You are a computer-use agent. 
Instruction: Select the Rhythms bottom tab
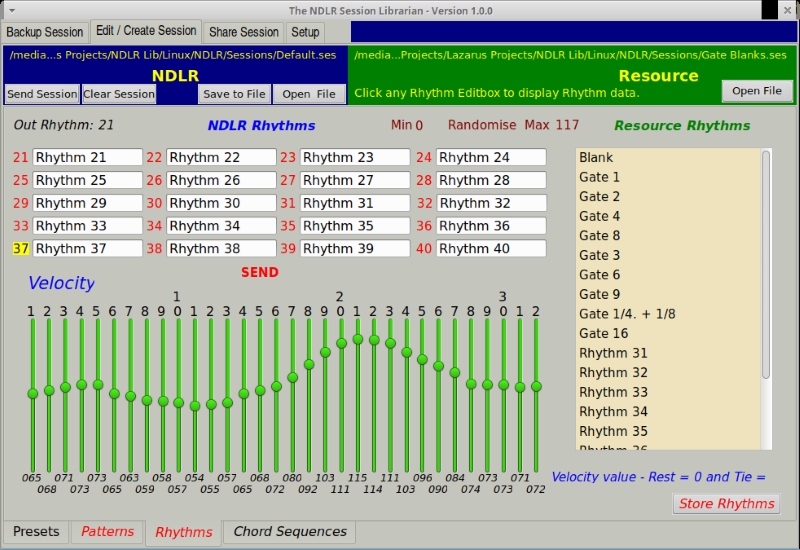pos(184,532)
